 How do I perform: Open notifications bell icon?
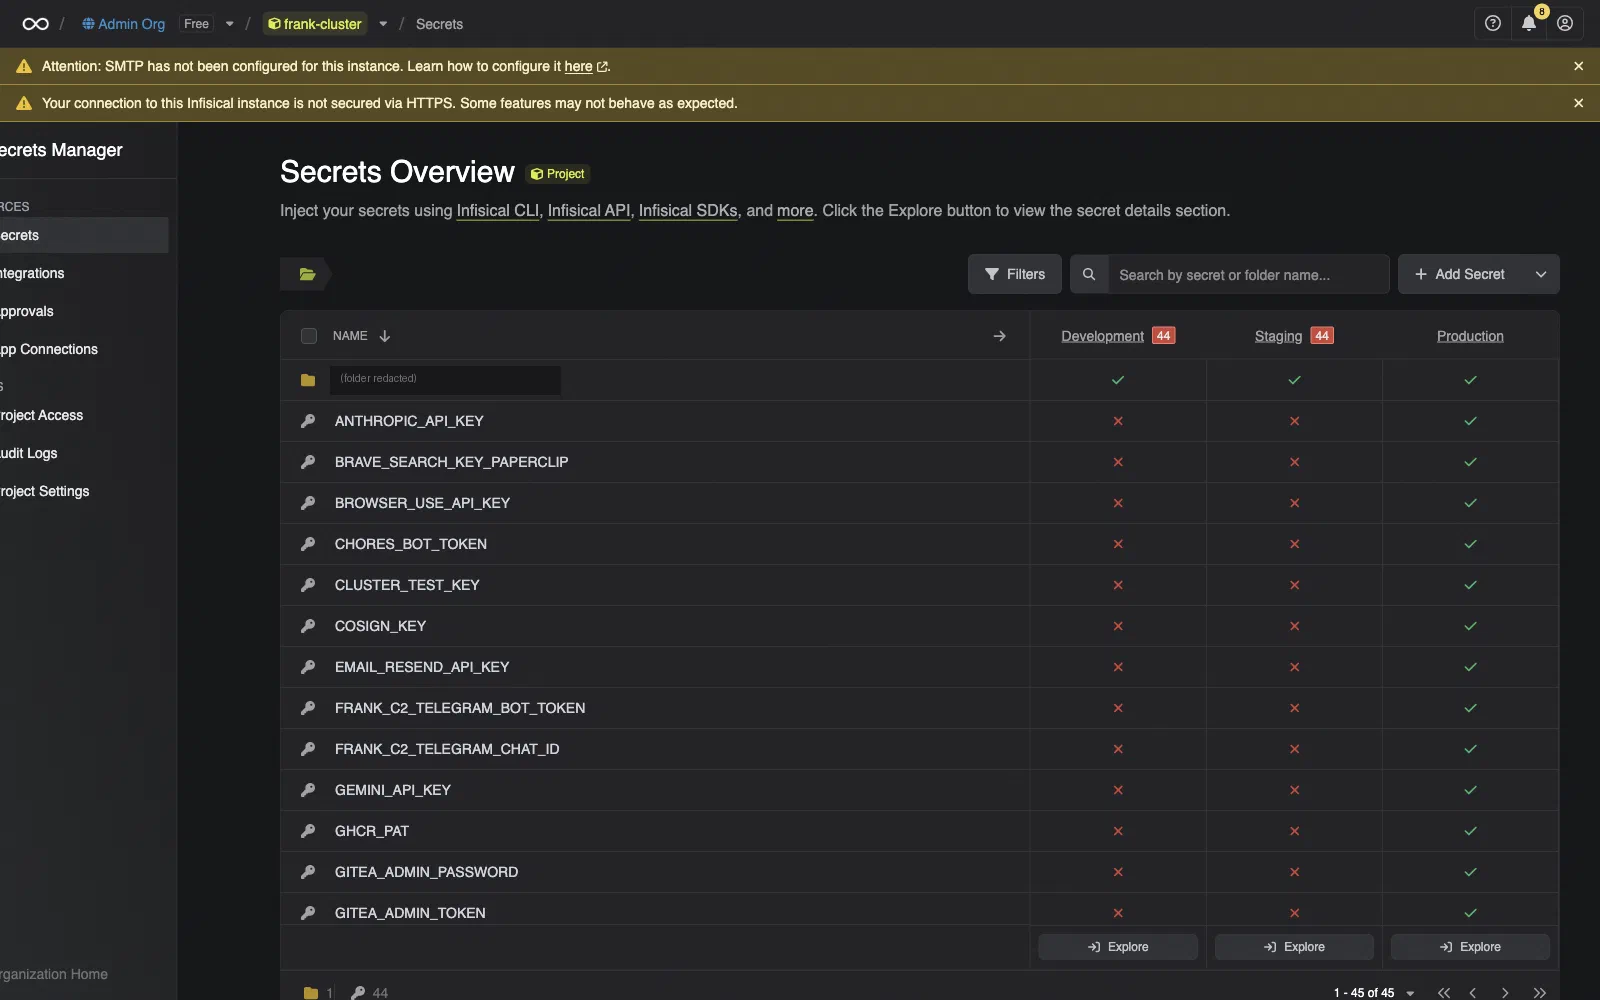click(x=1528, y=23)
